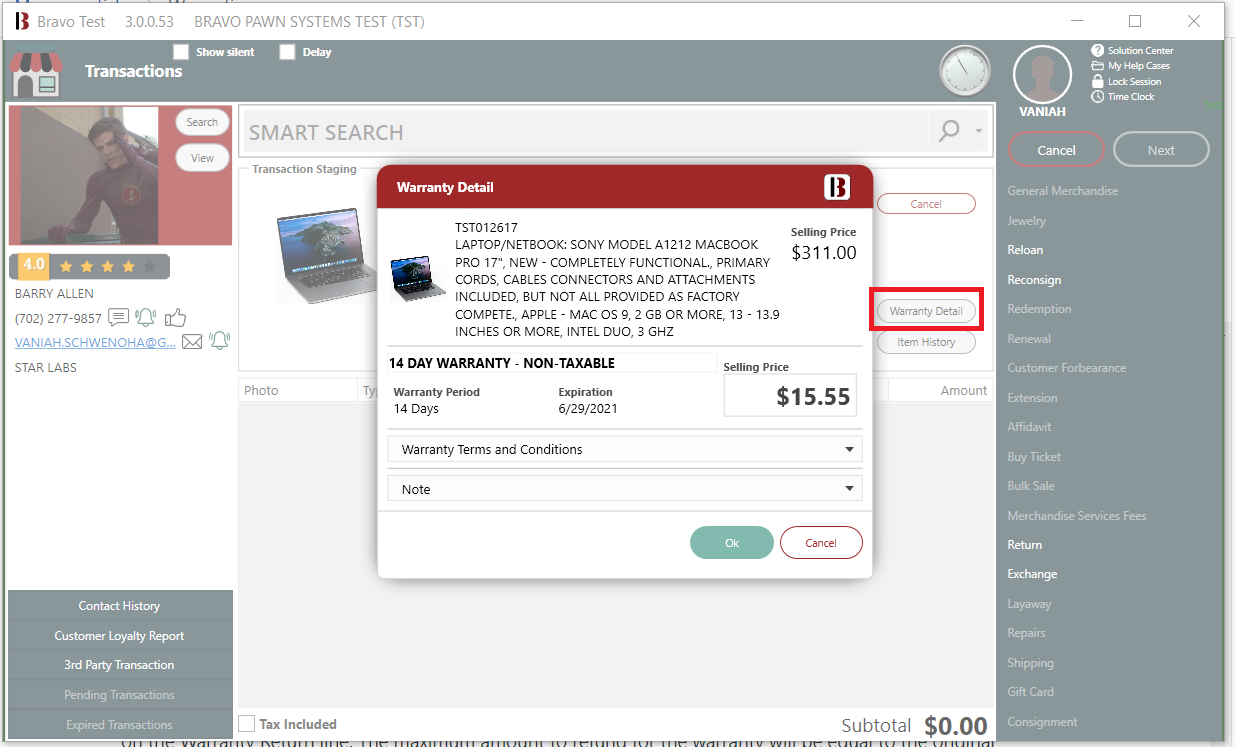Toggle the Delay checkbox

click(x=287, y=52)
